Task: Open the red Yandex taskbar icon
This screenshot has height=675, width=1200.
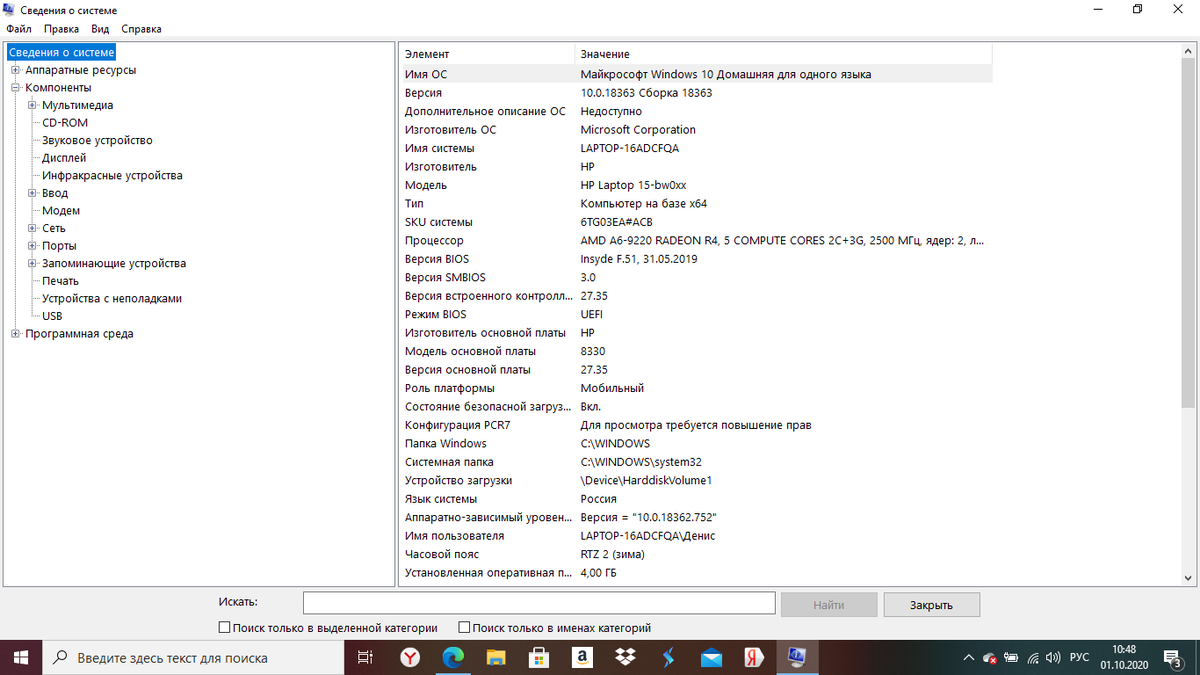Action: click(755, 658)
